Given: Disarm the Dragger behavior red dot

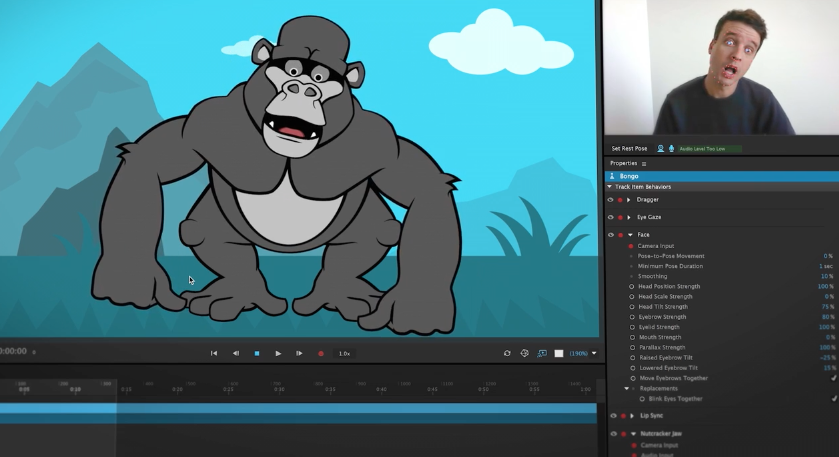Looking at the screenshot, I should point(620,200).
